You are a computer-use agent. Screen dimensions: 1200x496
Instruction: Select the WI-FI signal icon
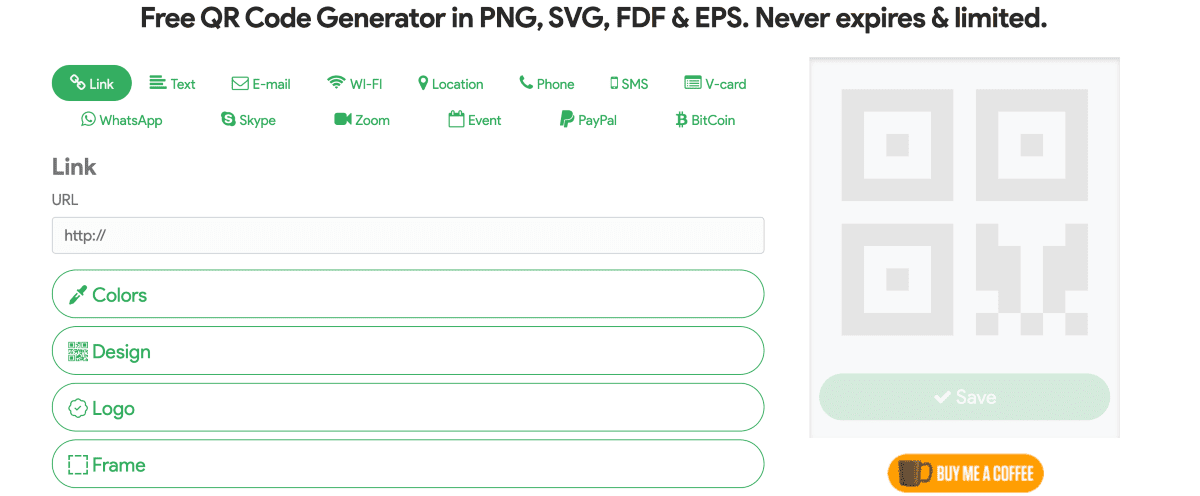coord(336,84)
